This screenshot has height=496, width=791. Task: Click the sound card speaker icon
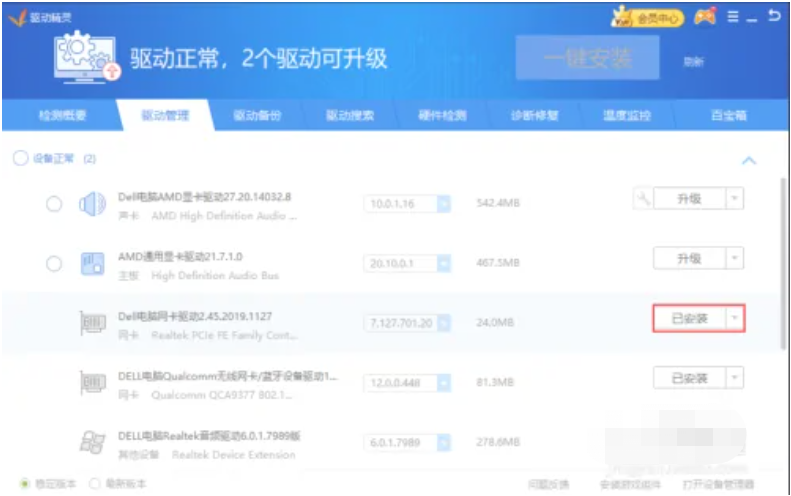(x=92, y=204)
